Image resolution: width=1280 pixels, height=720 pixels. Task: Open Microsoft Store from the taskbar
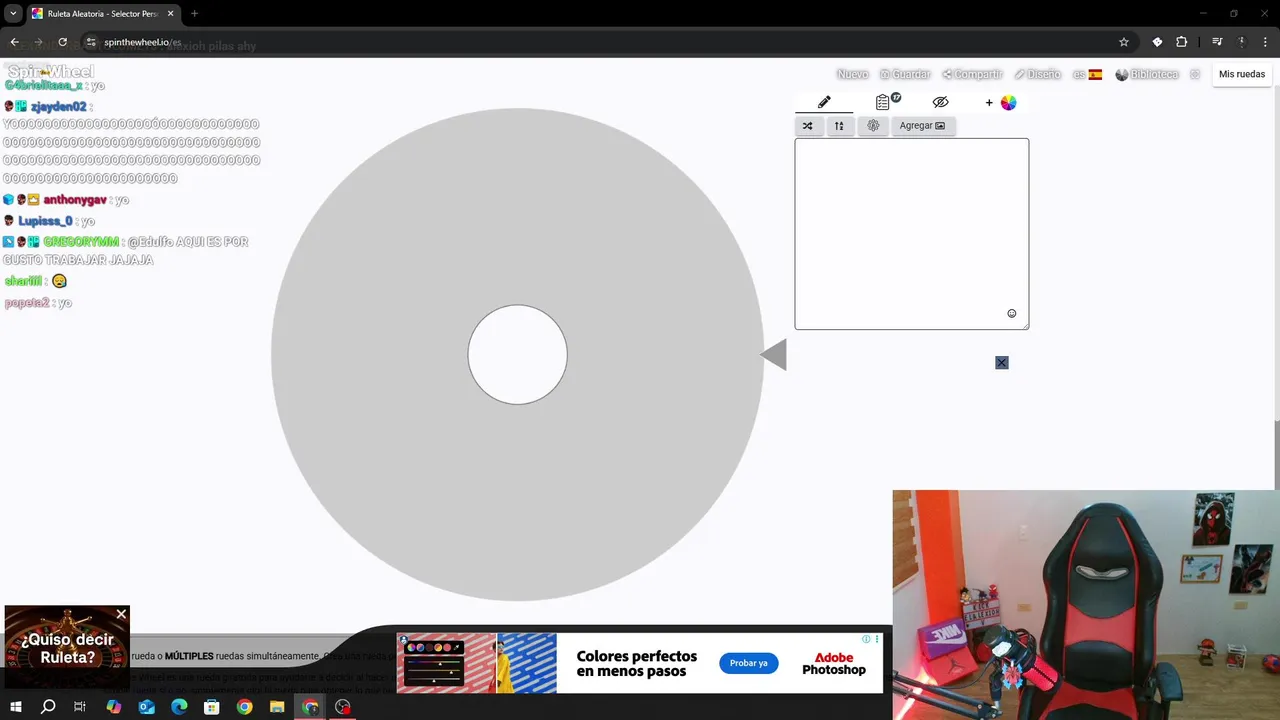pyautogui.click(x=211, y=707)
